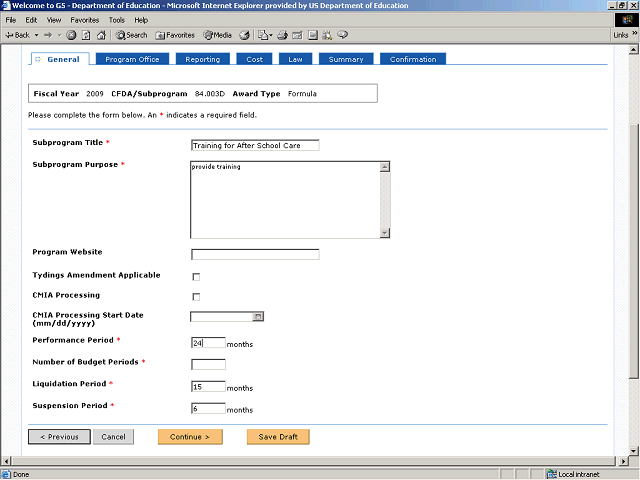This screenshot has width=640, height=480.
Task: Switch to the Cost tab
Action: coord(254,59)
